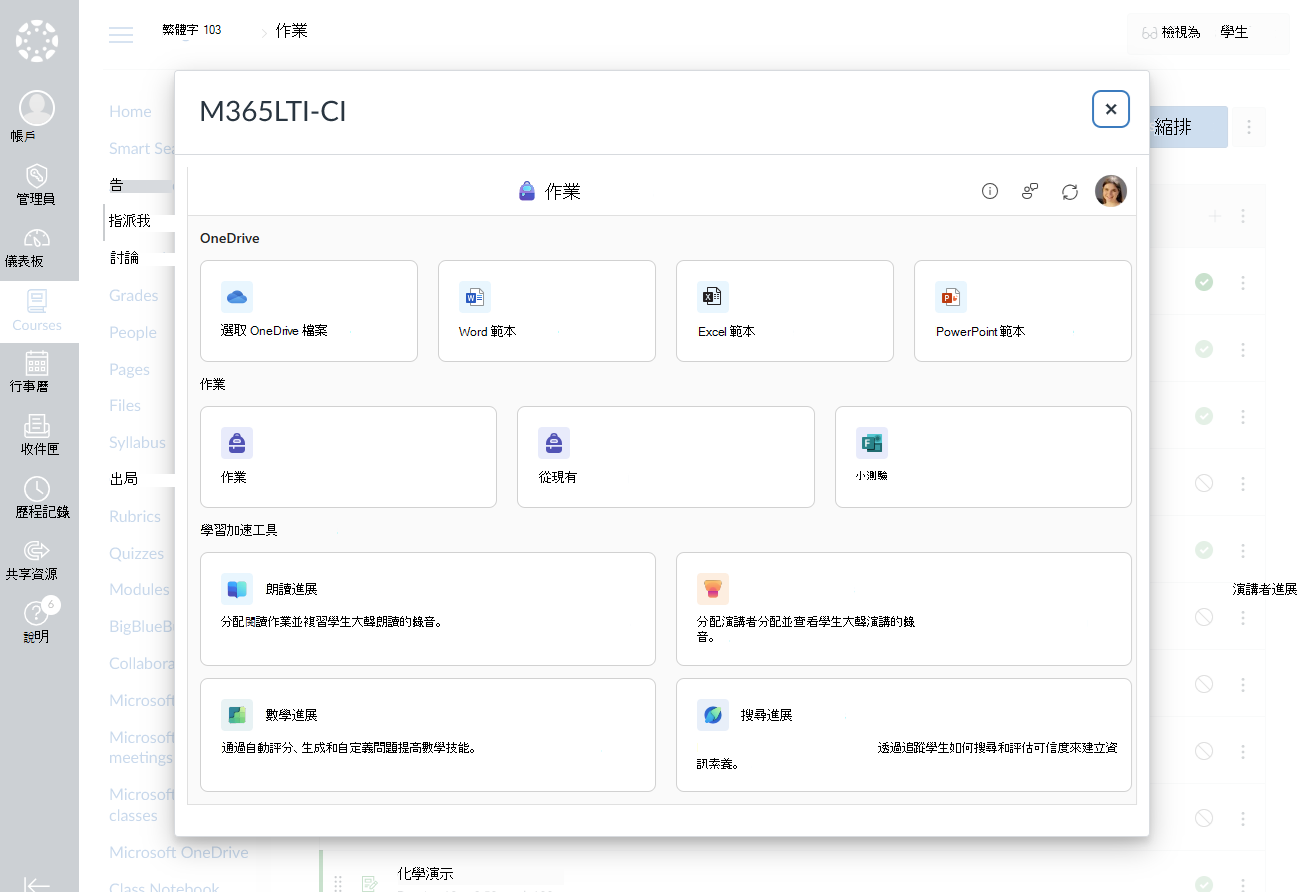Image resolution: width=1298 pixels, height=892 pixels.
Task: Open the assignment group kebab menu beside the plus icon
Action: coord(1243,216)
